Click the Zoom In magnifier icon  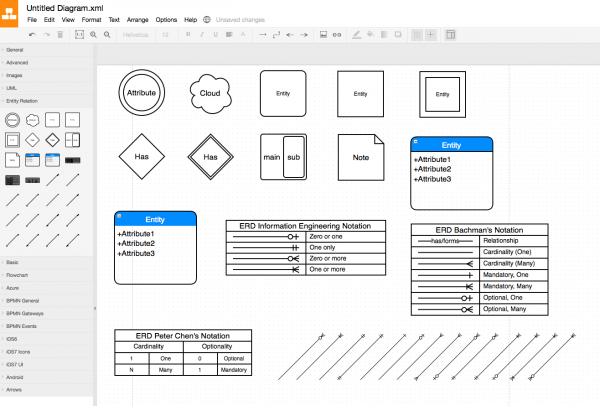(x=94, y=34)
